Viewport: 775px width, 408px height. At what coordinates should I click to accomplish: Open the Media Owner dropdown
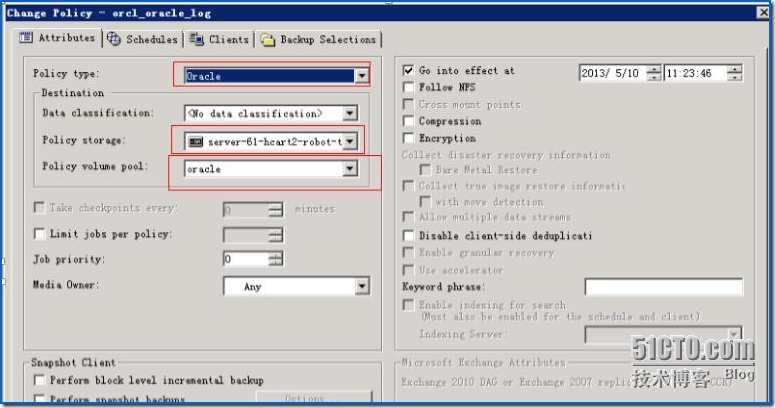[x=362, y=286]
